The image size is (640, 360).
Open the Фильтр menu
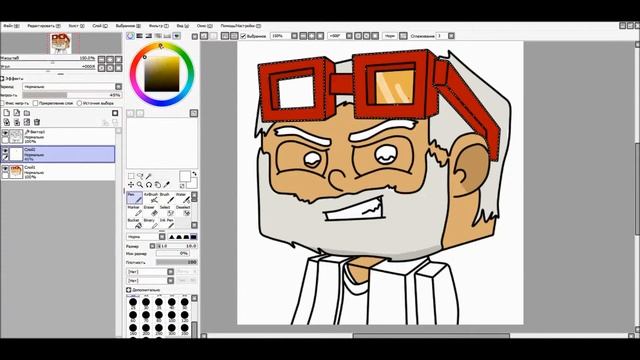[158, 26]
